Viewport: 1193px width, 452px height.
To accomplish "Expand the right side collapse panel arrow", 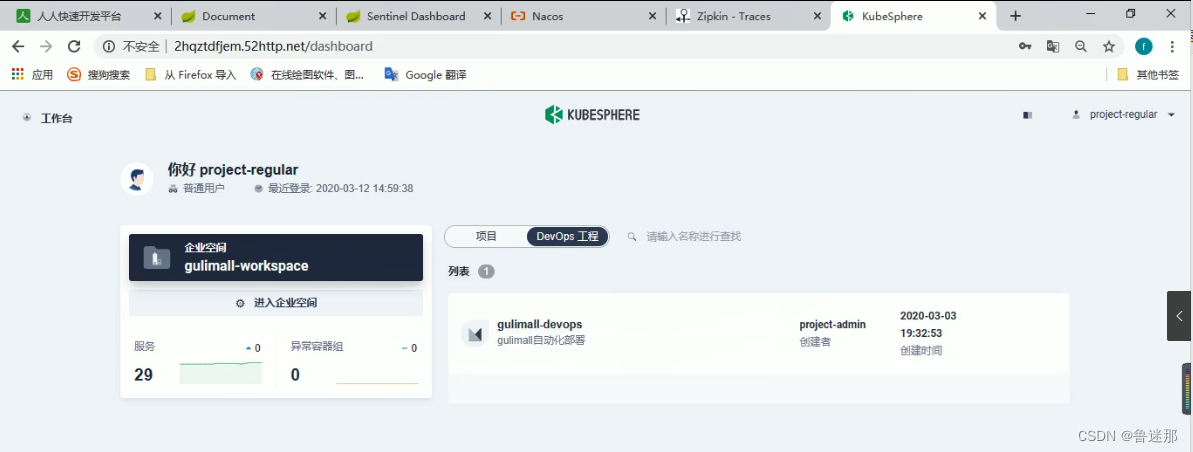I will 1179,315.
